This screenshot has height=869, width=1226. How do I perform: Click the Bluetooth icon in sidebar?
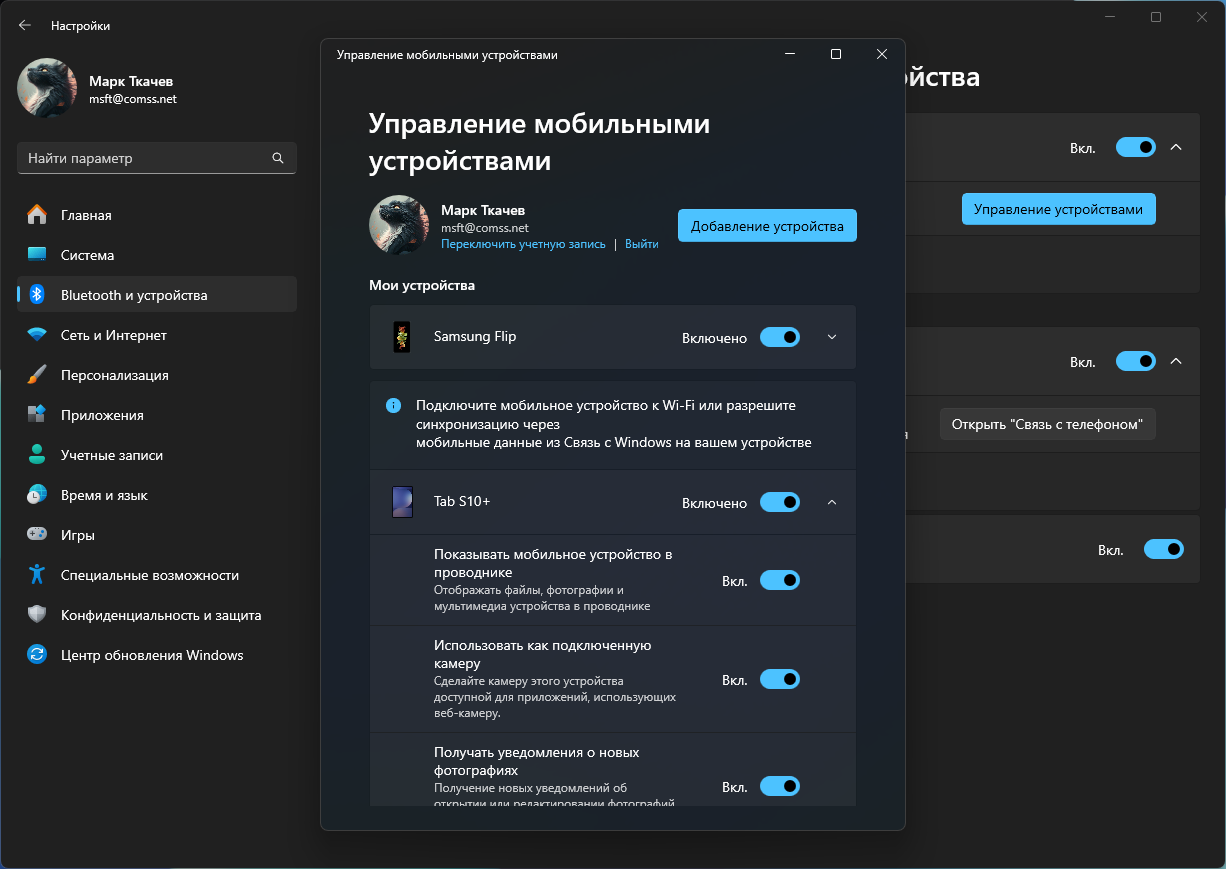(37, 295)
